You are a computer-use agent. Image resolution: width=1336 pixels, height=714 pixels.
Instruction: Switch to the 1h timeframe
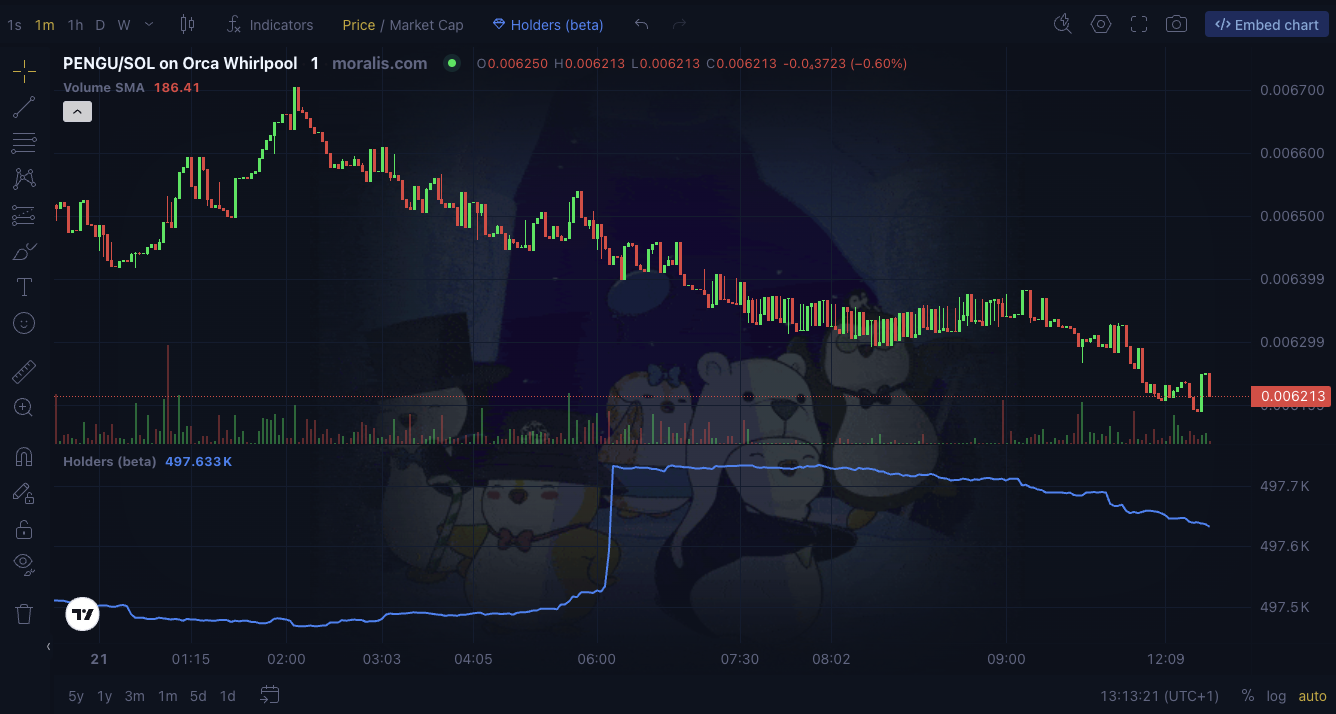(75, 24)
